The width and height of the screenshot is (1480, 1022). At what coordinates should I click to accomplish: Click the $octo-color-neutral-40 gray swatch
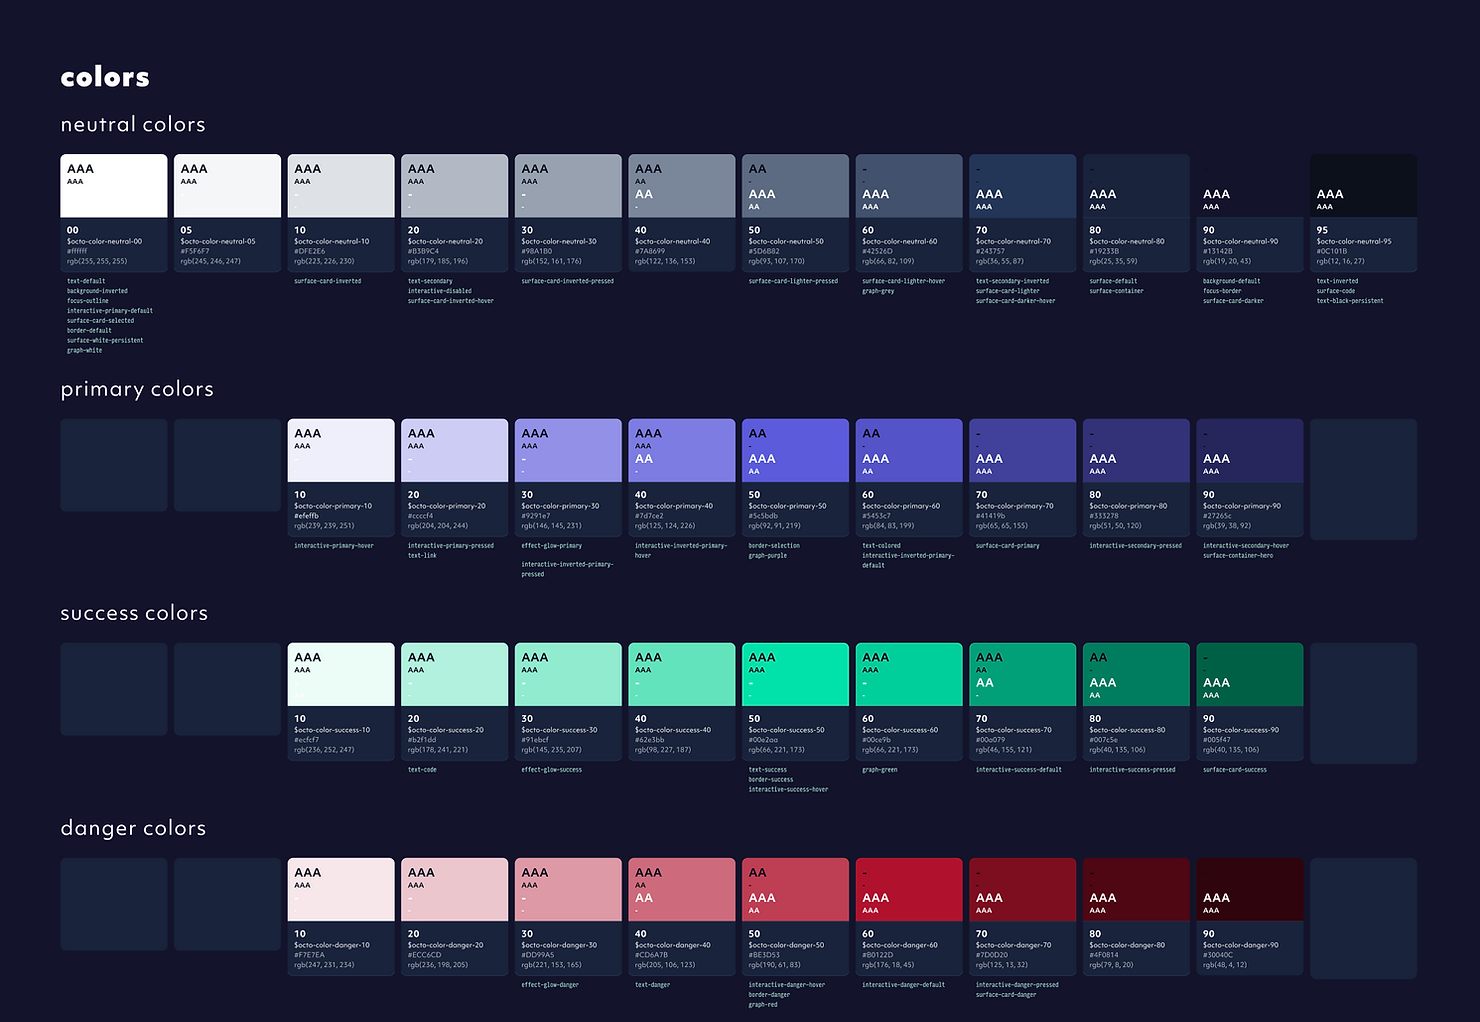681,185
